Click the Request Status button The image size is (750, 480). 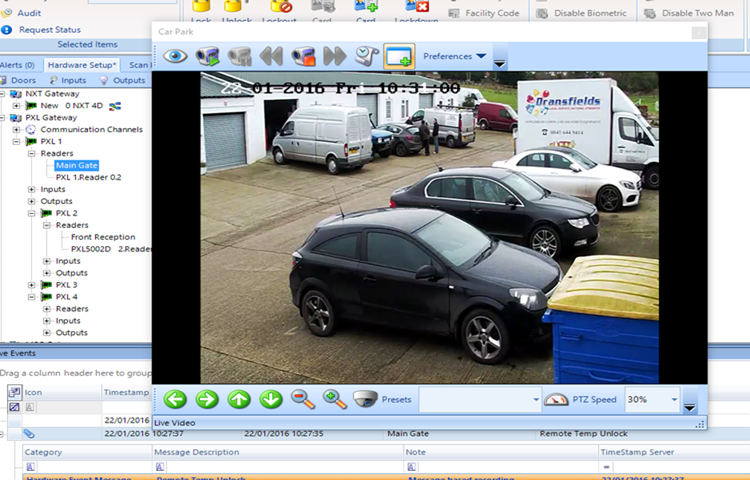click(50, 29)
